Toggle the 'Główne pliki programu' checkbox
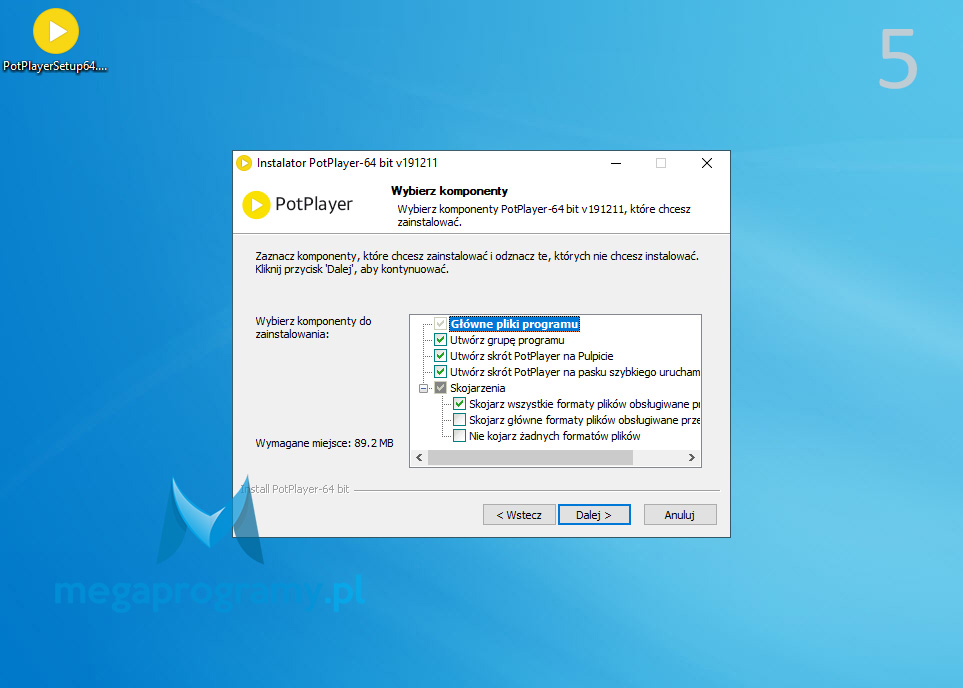 (440, 324)
